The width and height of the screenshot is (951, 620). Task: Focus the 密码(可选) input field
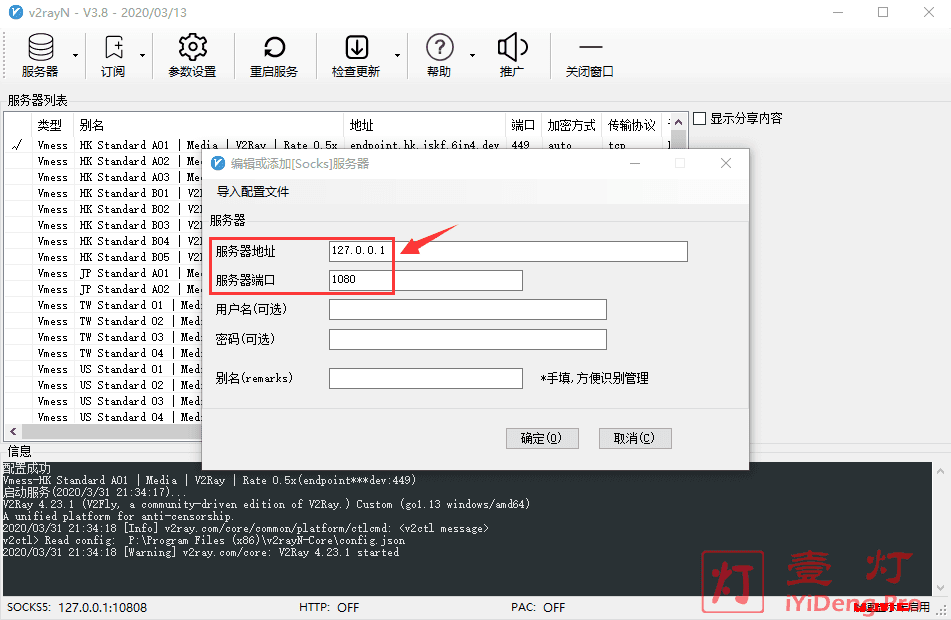click(468, 339)
